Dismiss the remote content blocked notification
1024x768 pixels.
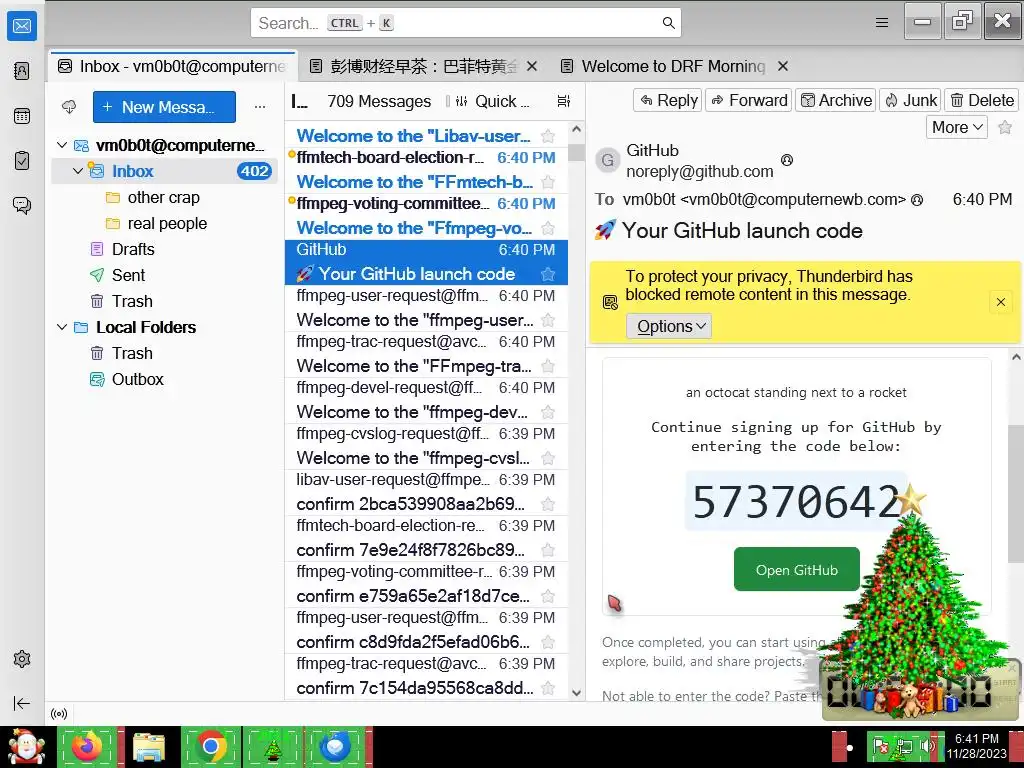tap(1000, 302)
